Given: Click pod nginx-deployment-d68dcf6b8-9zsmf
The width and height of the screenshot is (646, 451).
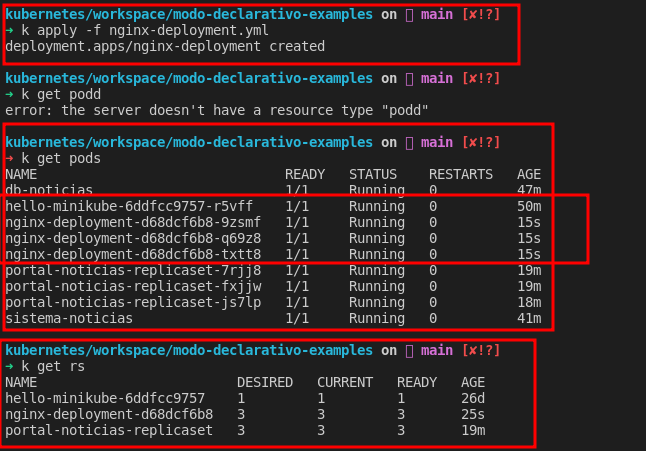Looking at the screenshot, I should pyautogui.click(x=133, y=222).
